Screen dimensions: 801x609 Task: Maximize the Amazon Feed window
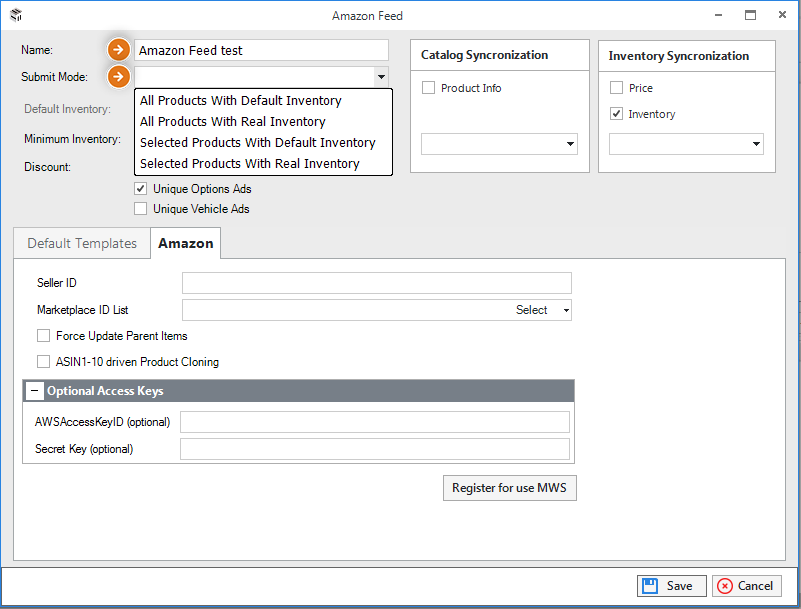(750, 15)
